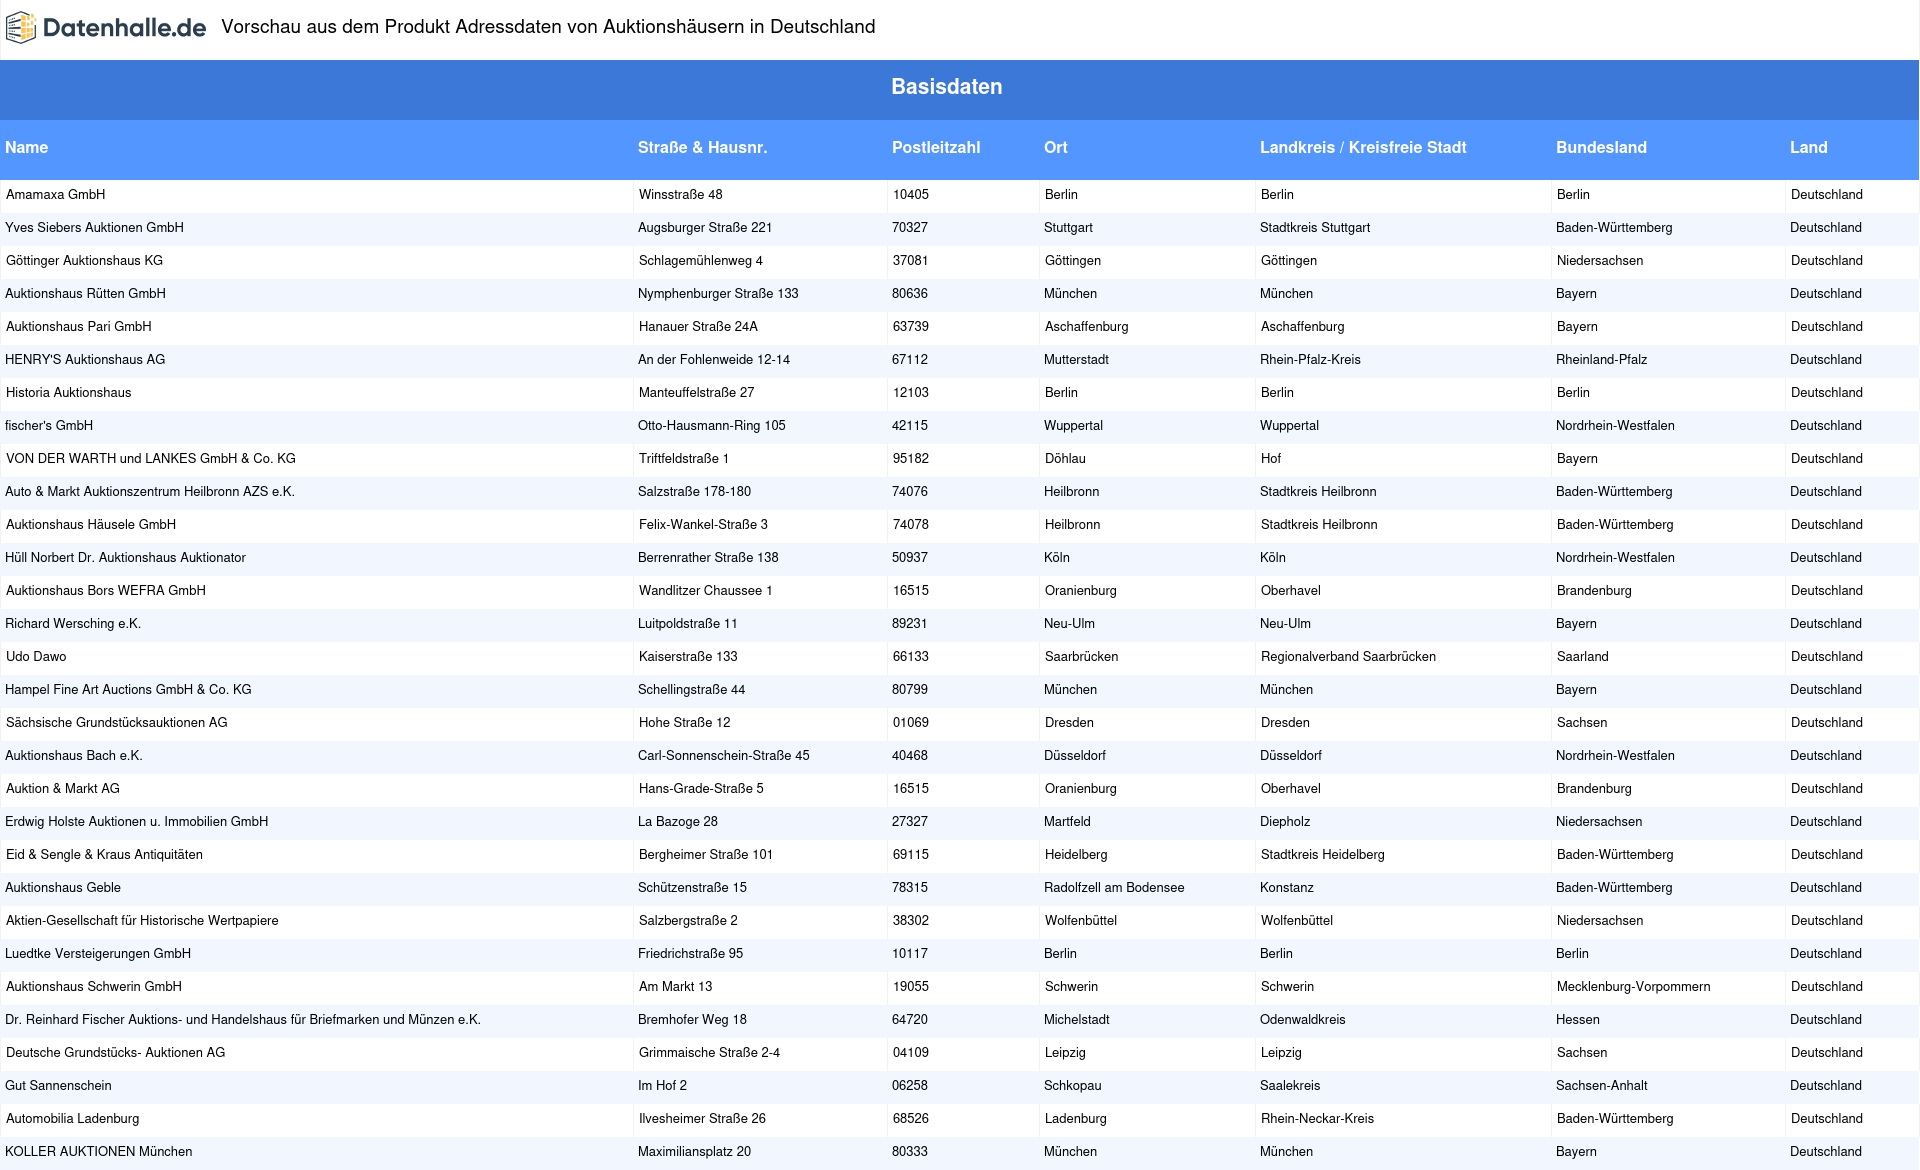Image resolution: width=1920 pixels, height=1170 pixels.
Task: Click the Ort value Döhlau
Action: [1065, 459]
